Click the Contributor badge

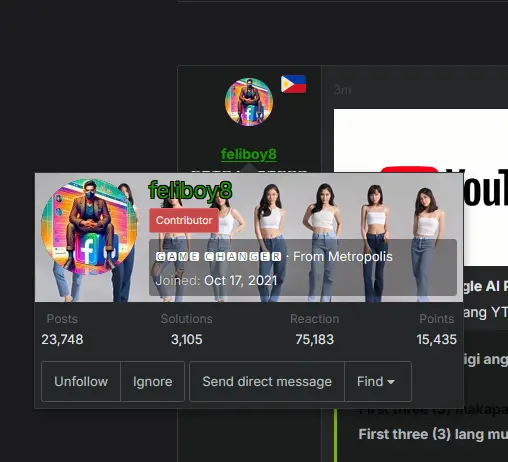click(184, 220)
